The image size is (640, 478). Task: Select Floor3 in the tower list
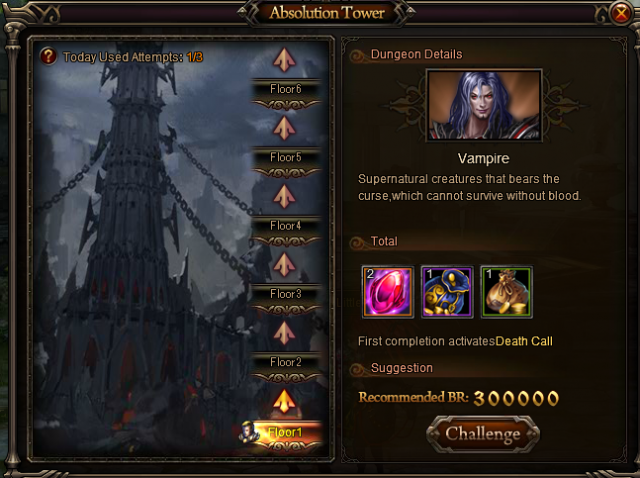[x=286, y=299]
